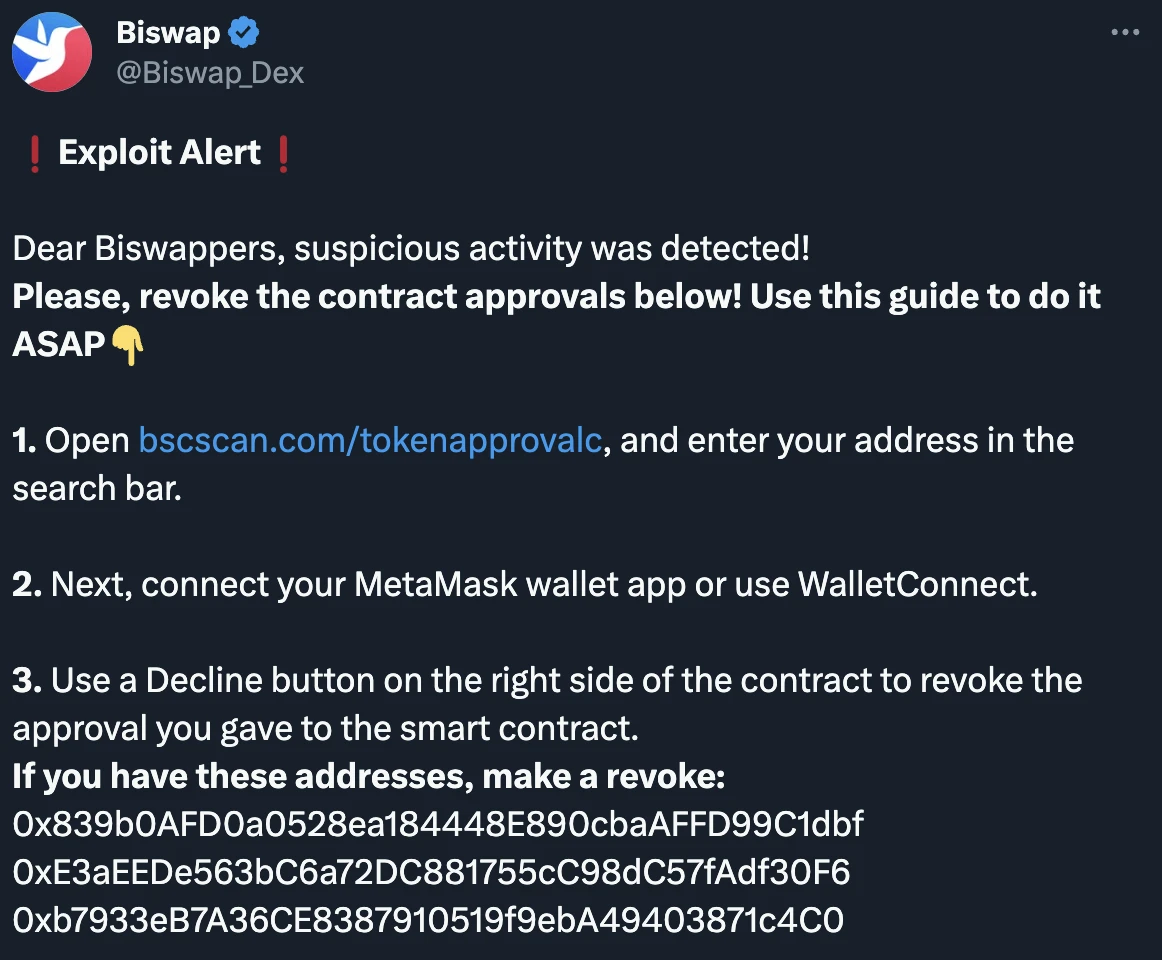
Task: Click the red exclamation icon after Exploit Alert
Action: [x=283, y=153]
